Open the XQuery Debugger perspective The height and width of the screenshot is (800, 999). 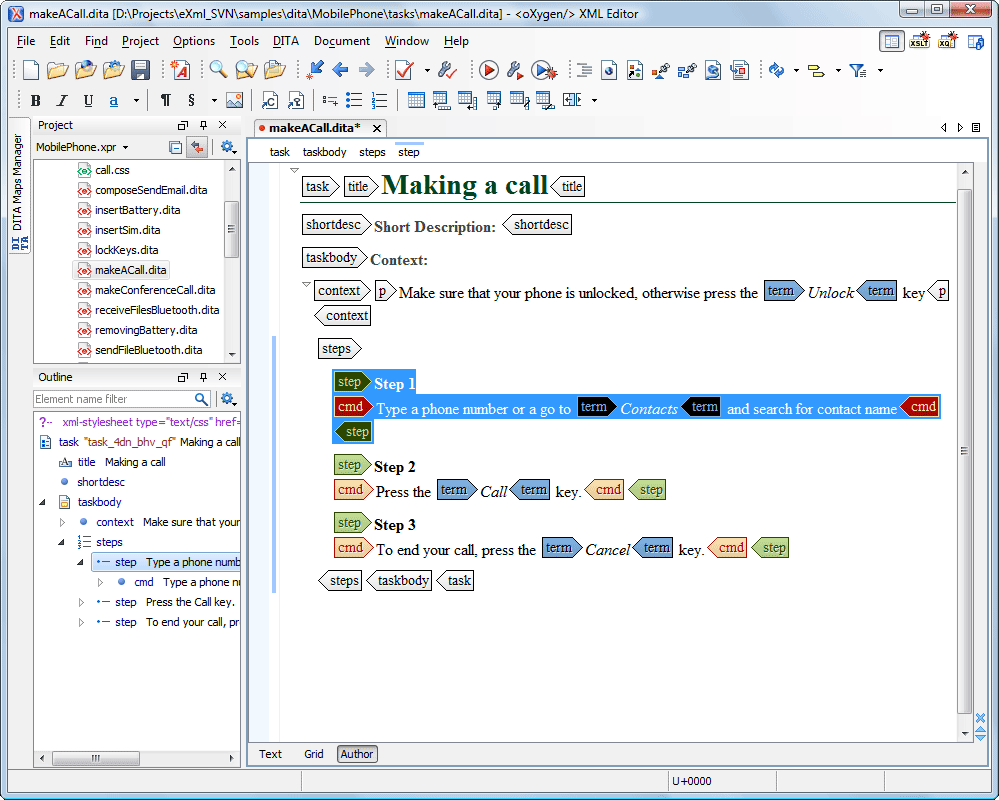pos(947,42)
